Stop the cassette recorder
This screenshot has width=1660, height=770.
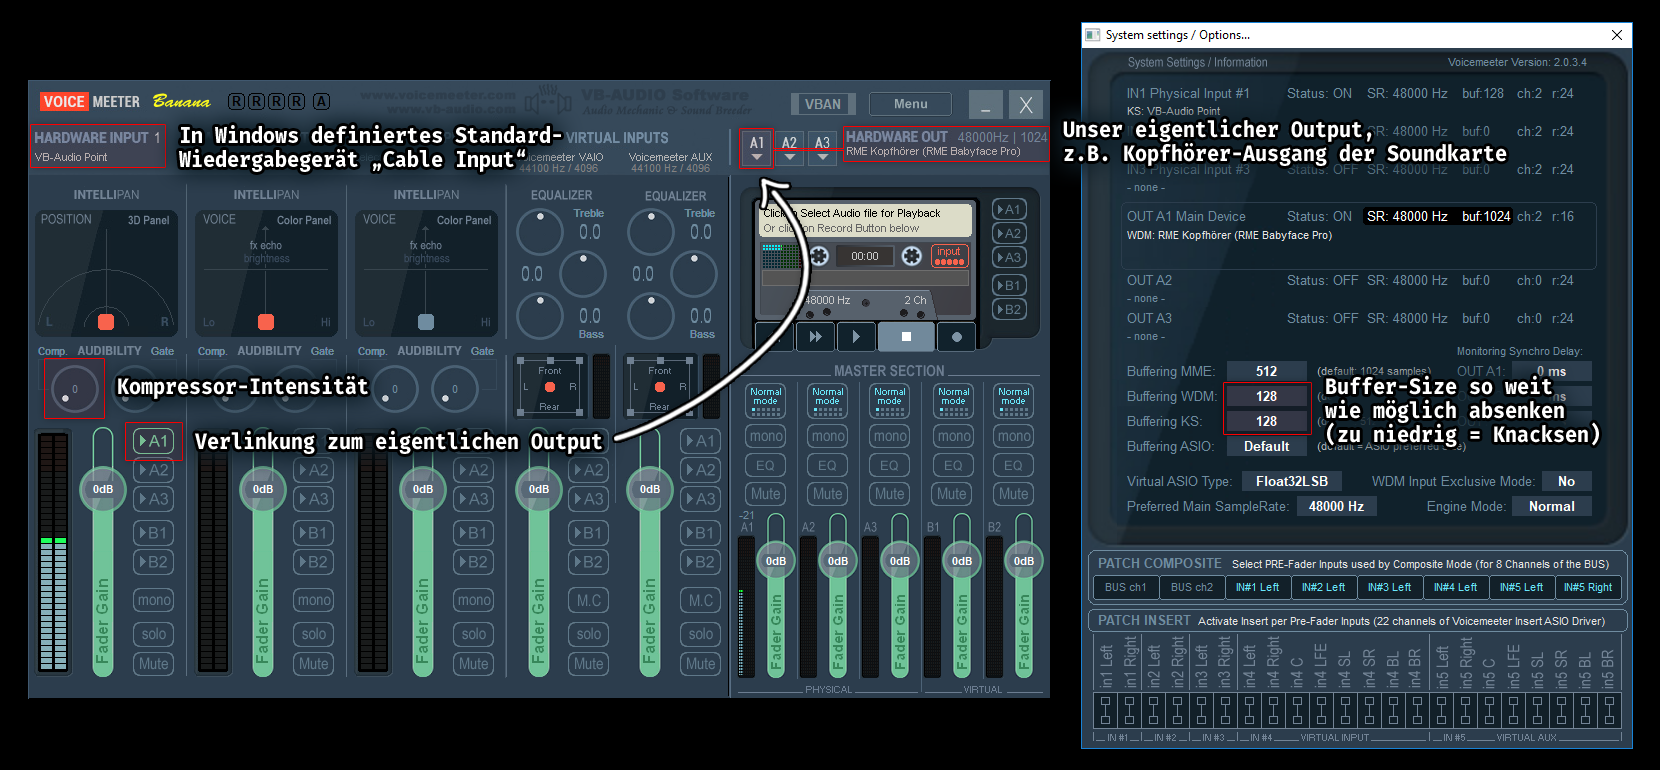click(x=906, y=337)
